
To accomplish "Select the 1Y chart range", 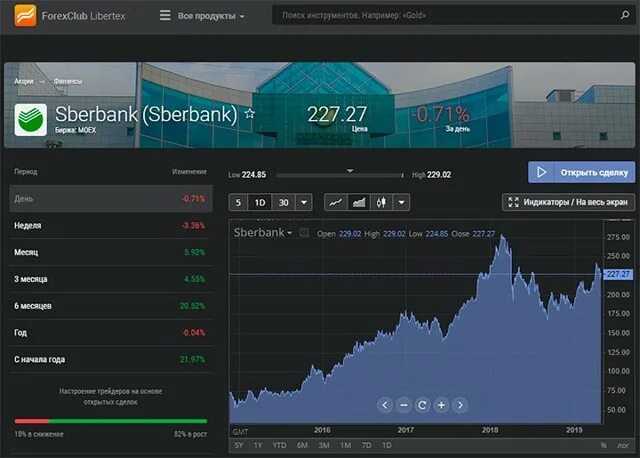I will tap(258, 445).
